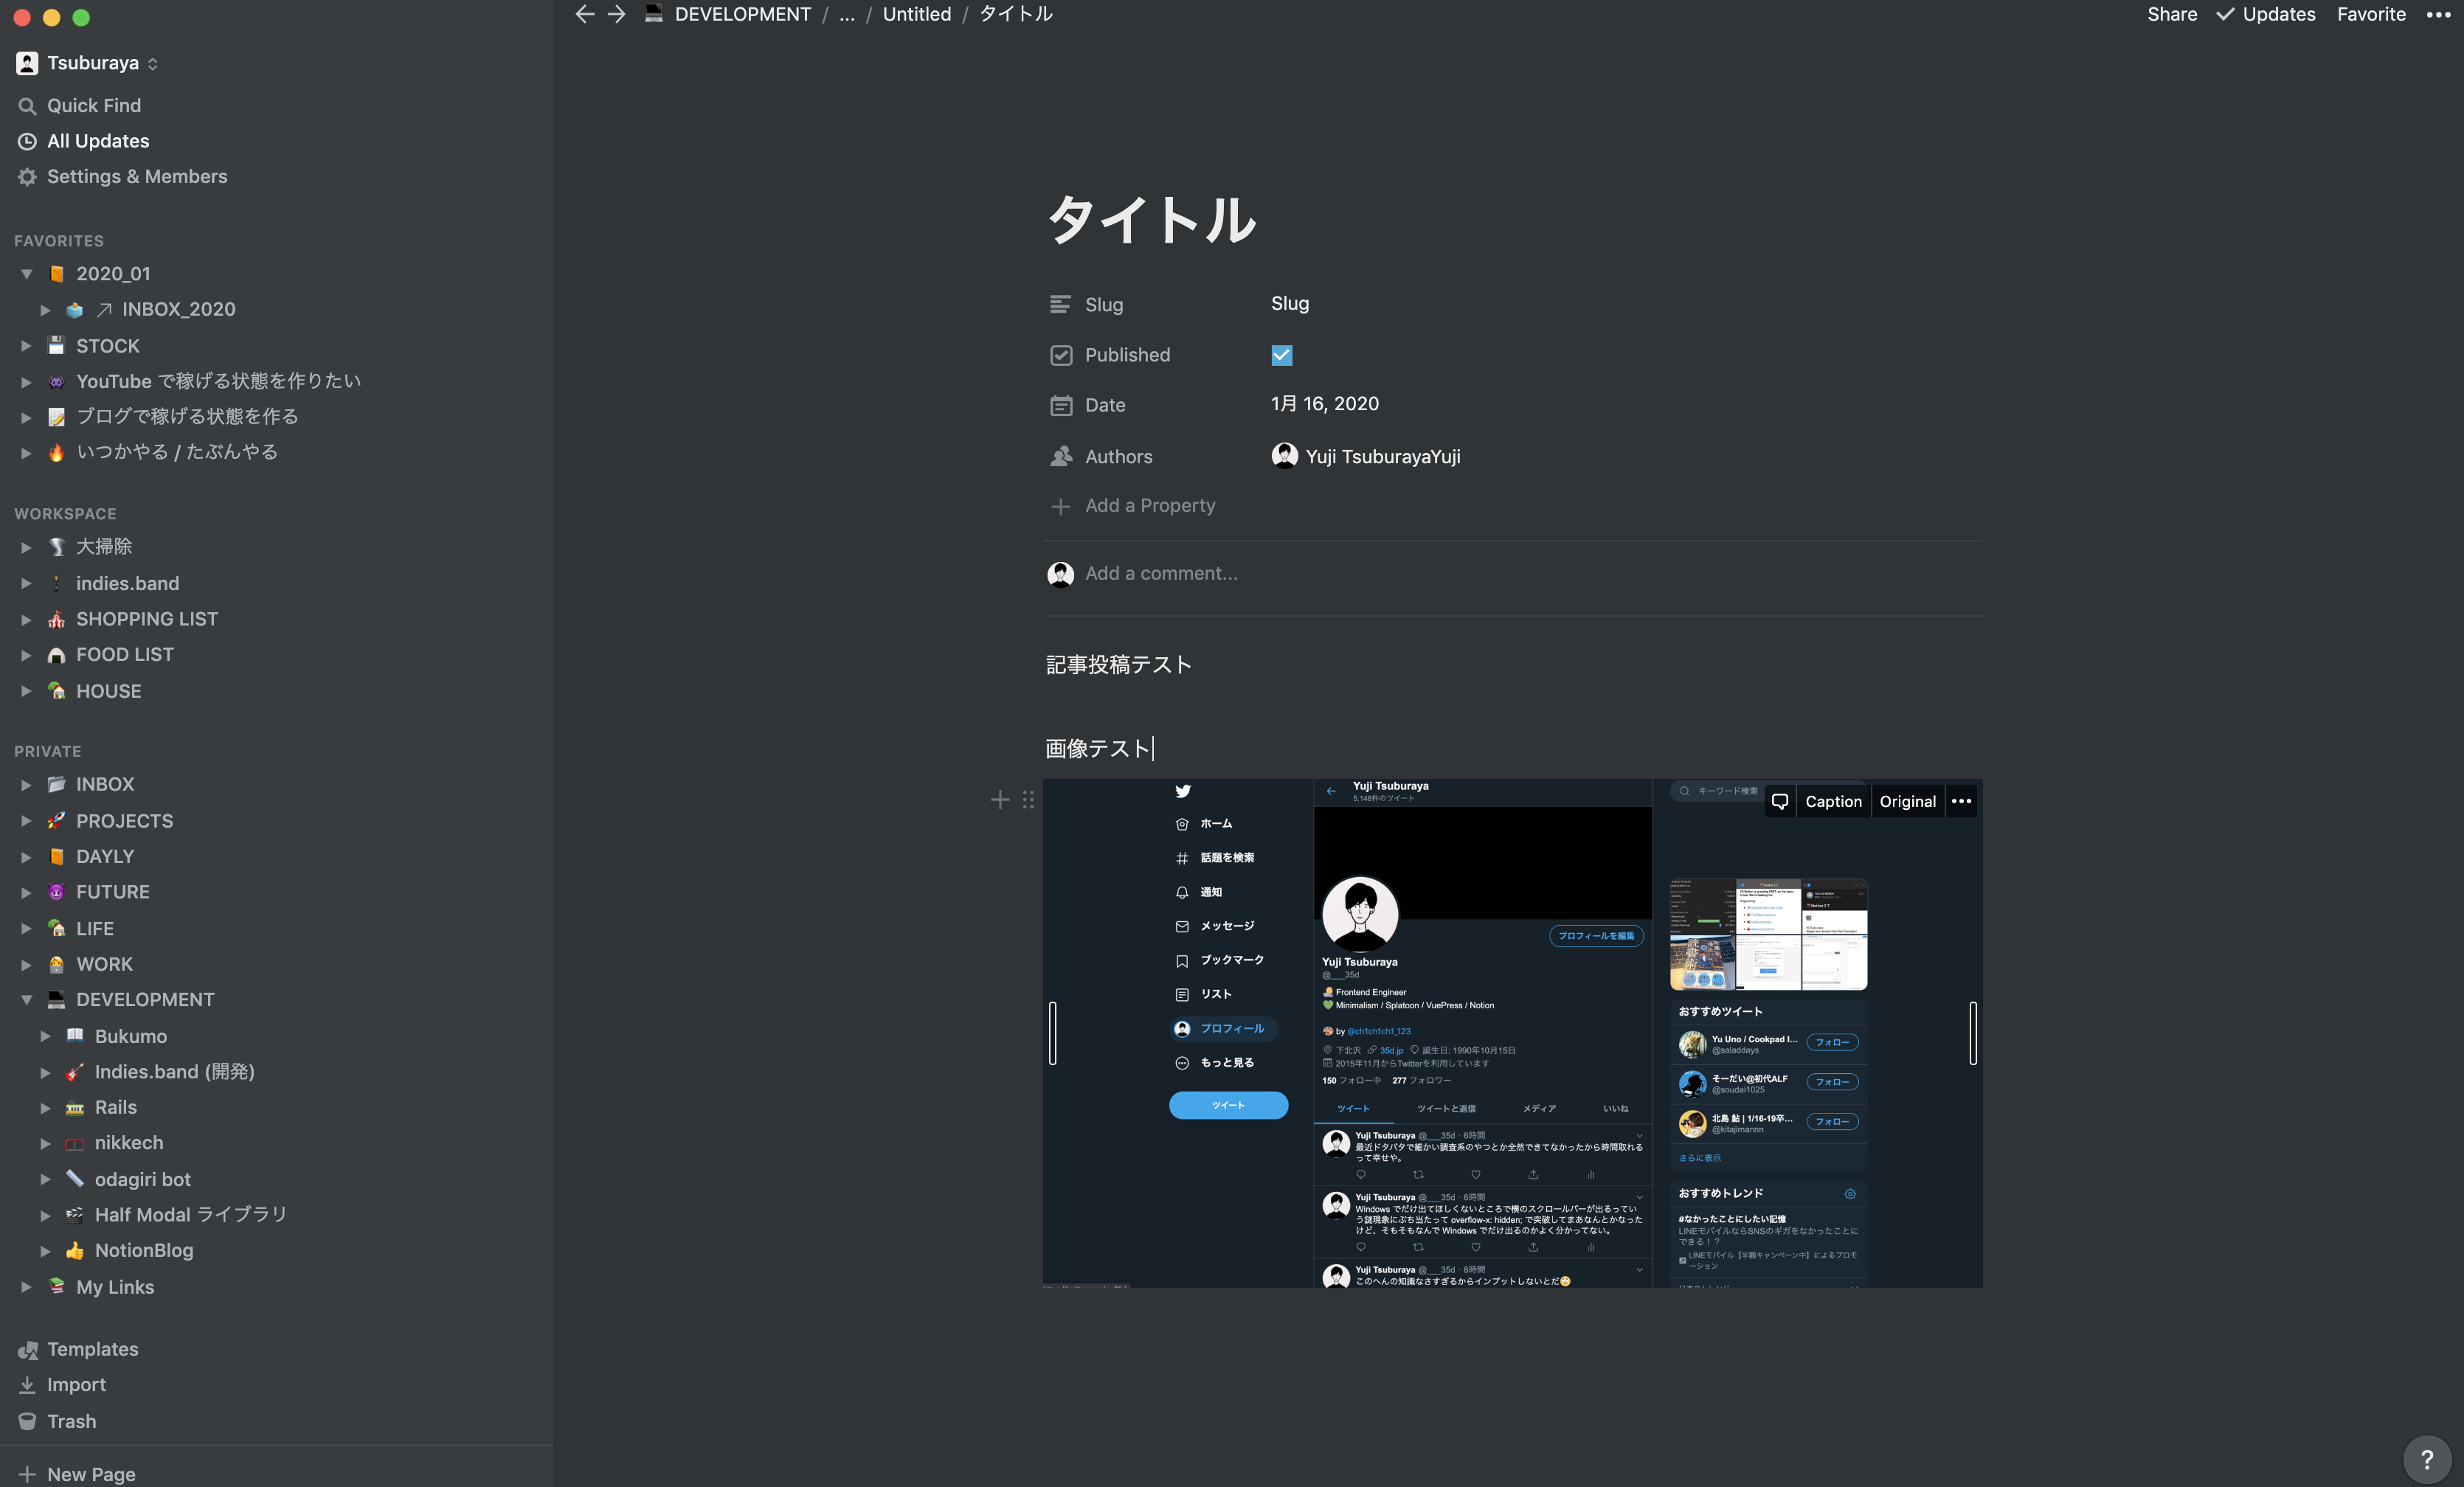Open the page options three-dot menu

pyautogui.click(x=2438, y=14)
